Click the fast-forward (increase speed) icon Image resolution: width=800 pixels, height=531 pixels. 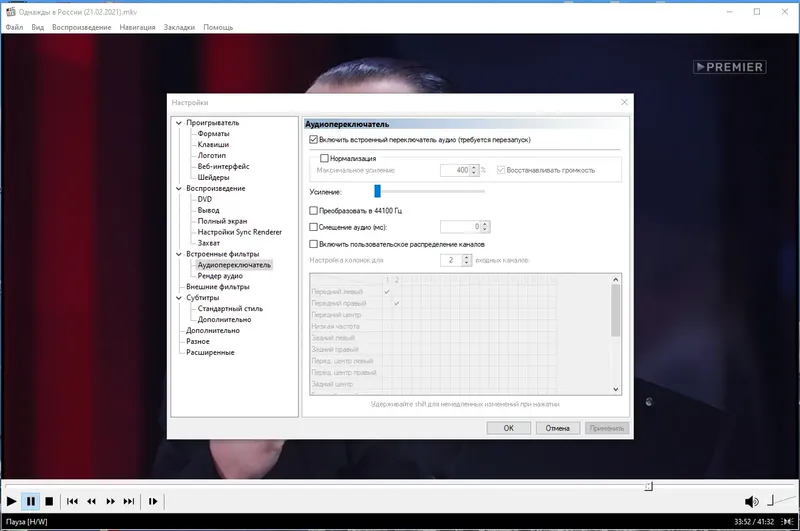click(x=110, y=501)
